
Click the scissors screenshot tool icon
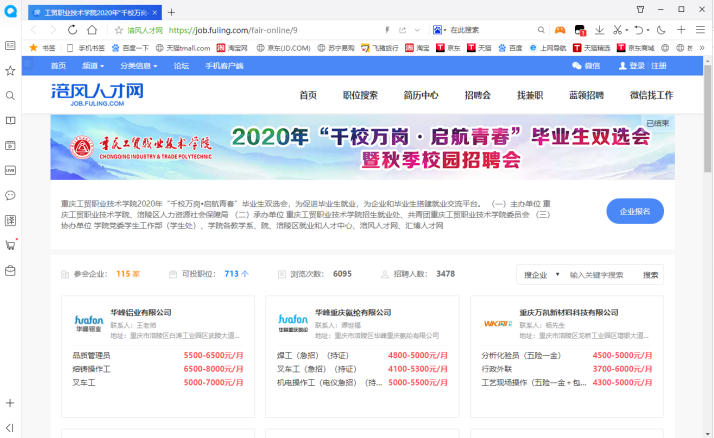coord(617,30)
